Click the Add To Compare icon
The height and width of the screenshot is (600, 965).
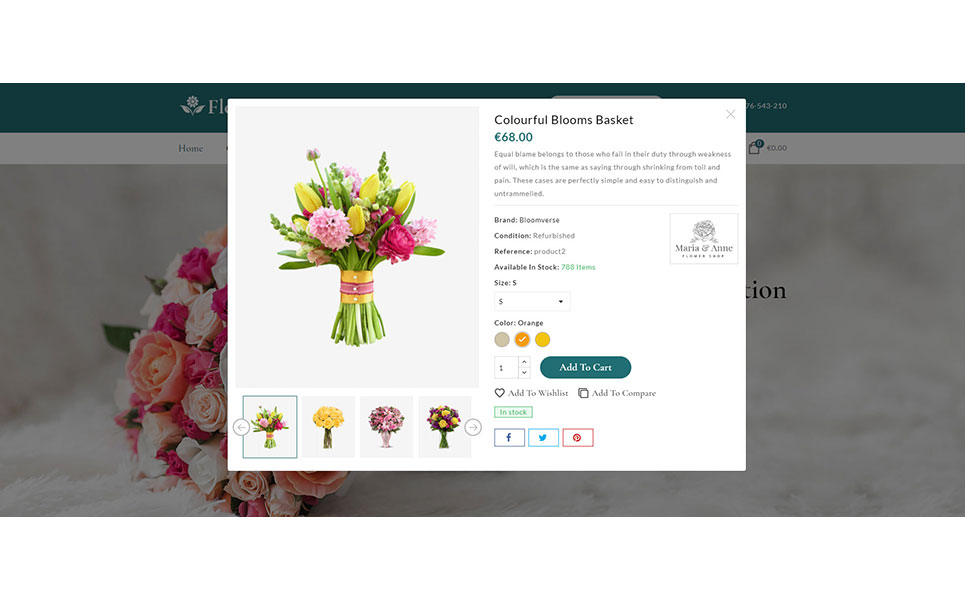pyautogui.click(x=583, y=393)
